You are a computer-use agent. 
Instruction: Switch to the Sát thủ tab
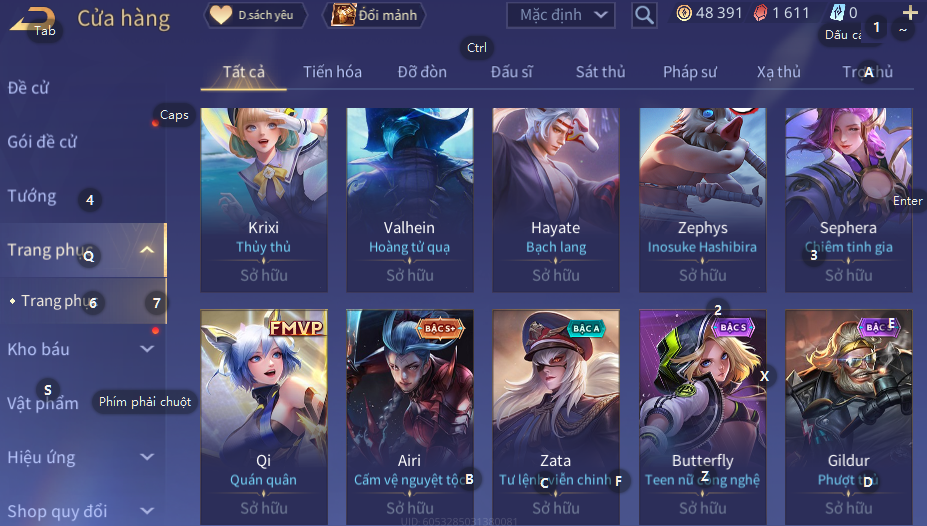coord(600,72)
